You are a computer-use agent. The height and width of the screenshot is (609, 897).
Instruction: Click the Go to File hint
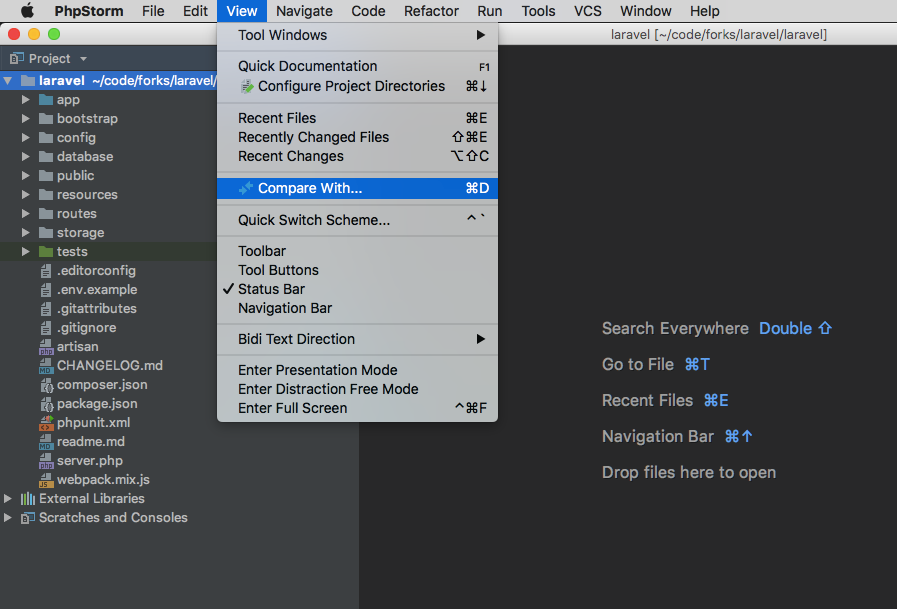[x=637, y=364]
